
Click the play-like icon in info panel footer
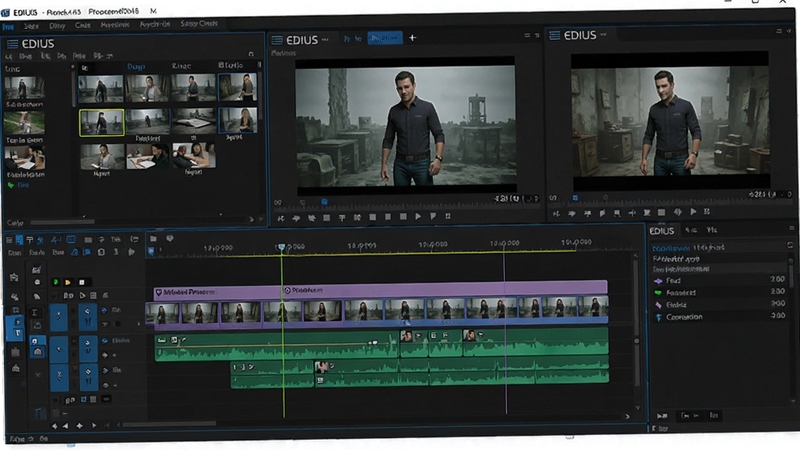coord(662,416)
